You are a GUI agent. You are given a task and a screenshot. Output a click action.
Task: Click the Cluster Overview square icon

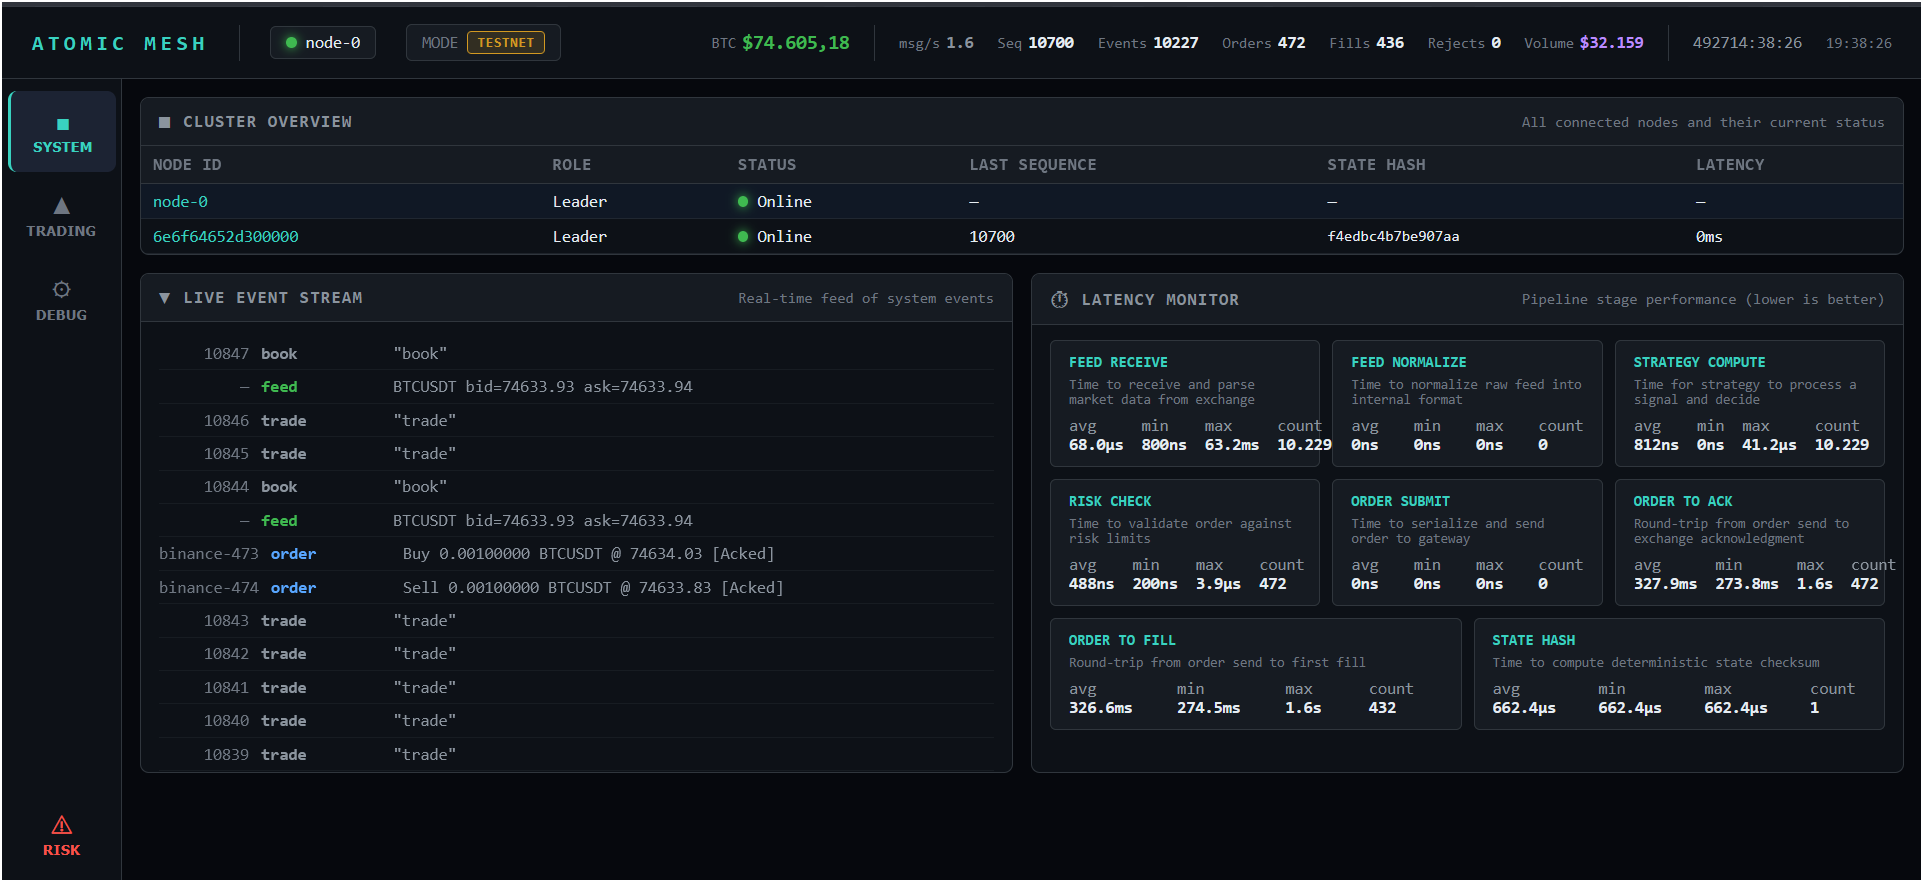(165, 122)
